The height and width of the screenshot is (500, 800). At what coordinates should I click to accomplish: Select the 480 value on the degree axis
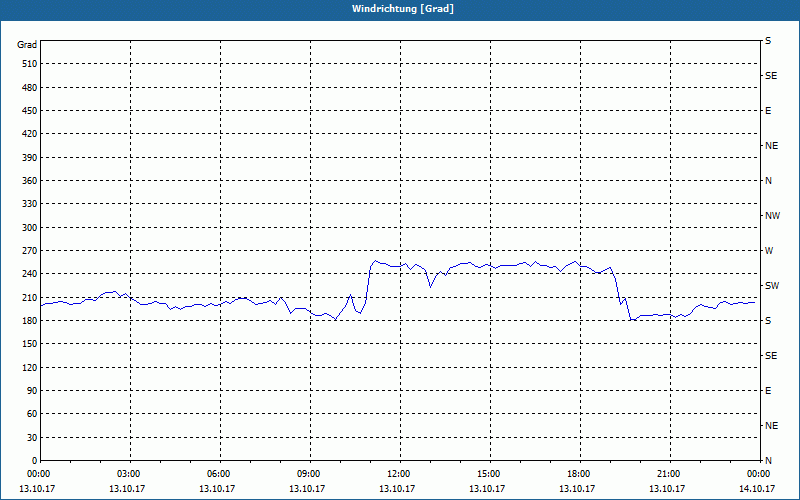30,88
